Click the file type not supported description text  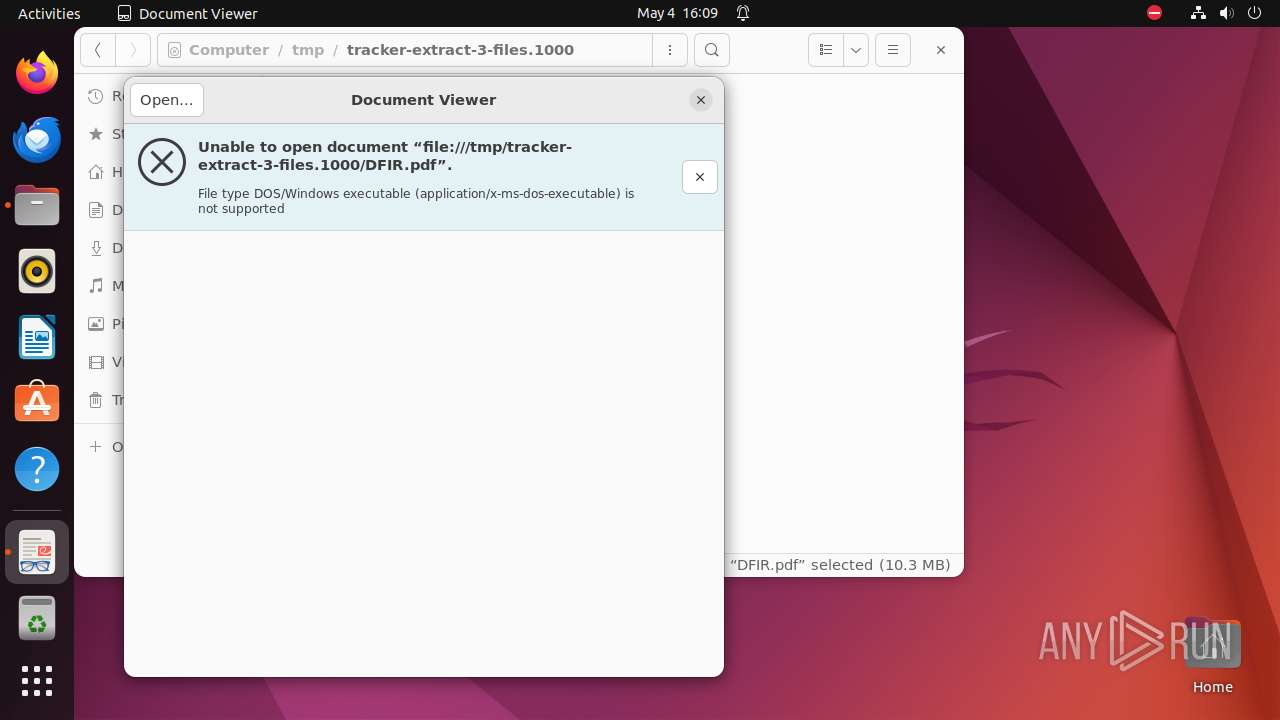click(416, 201)
